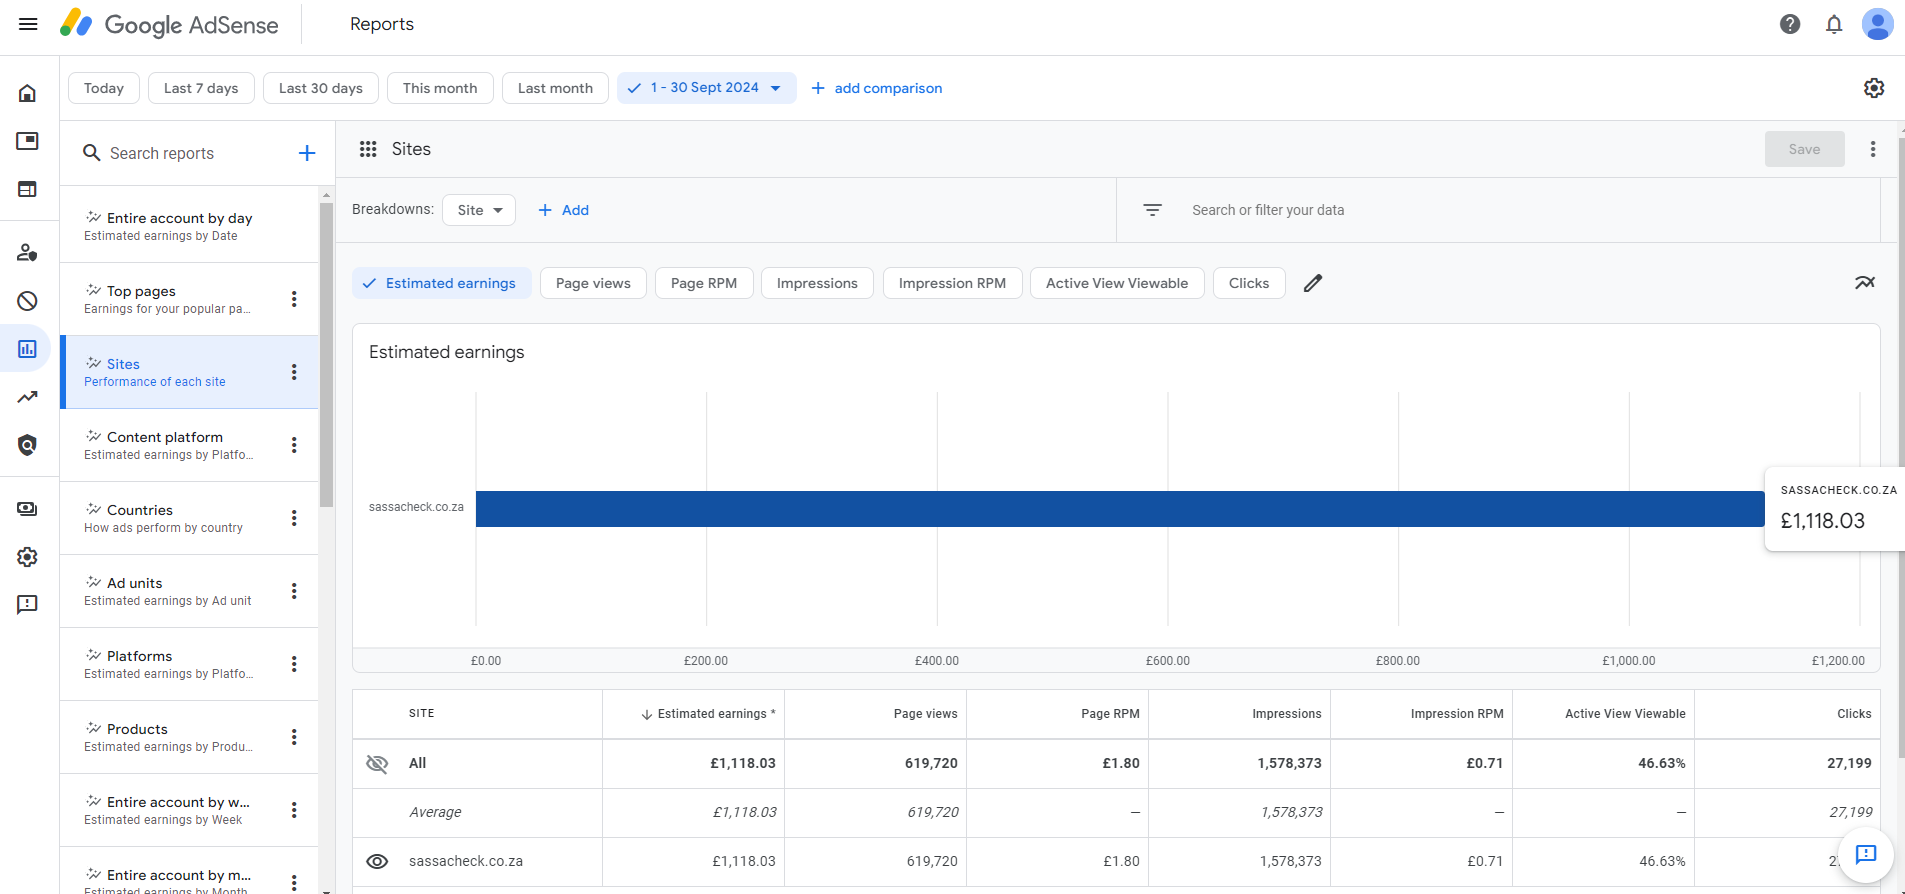Image resolution: width=1905 pixels, height=894 pixels.
Task: Set date range to Today
Action: click(104, 88)
